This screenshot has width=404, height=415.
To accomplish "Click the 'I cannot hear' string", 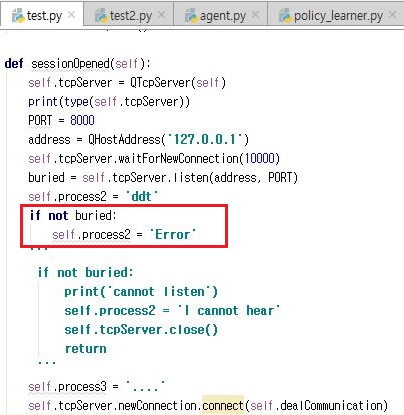I will 228,311.
